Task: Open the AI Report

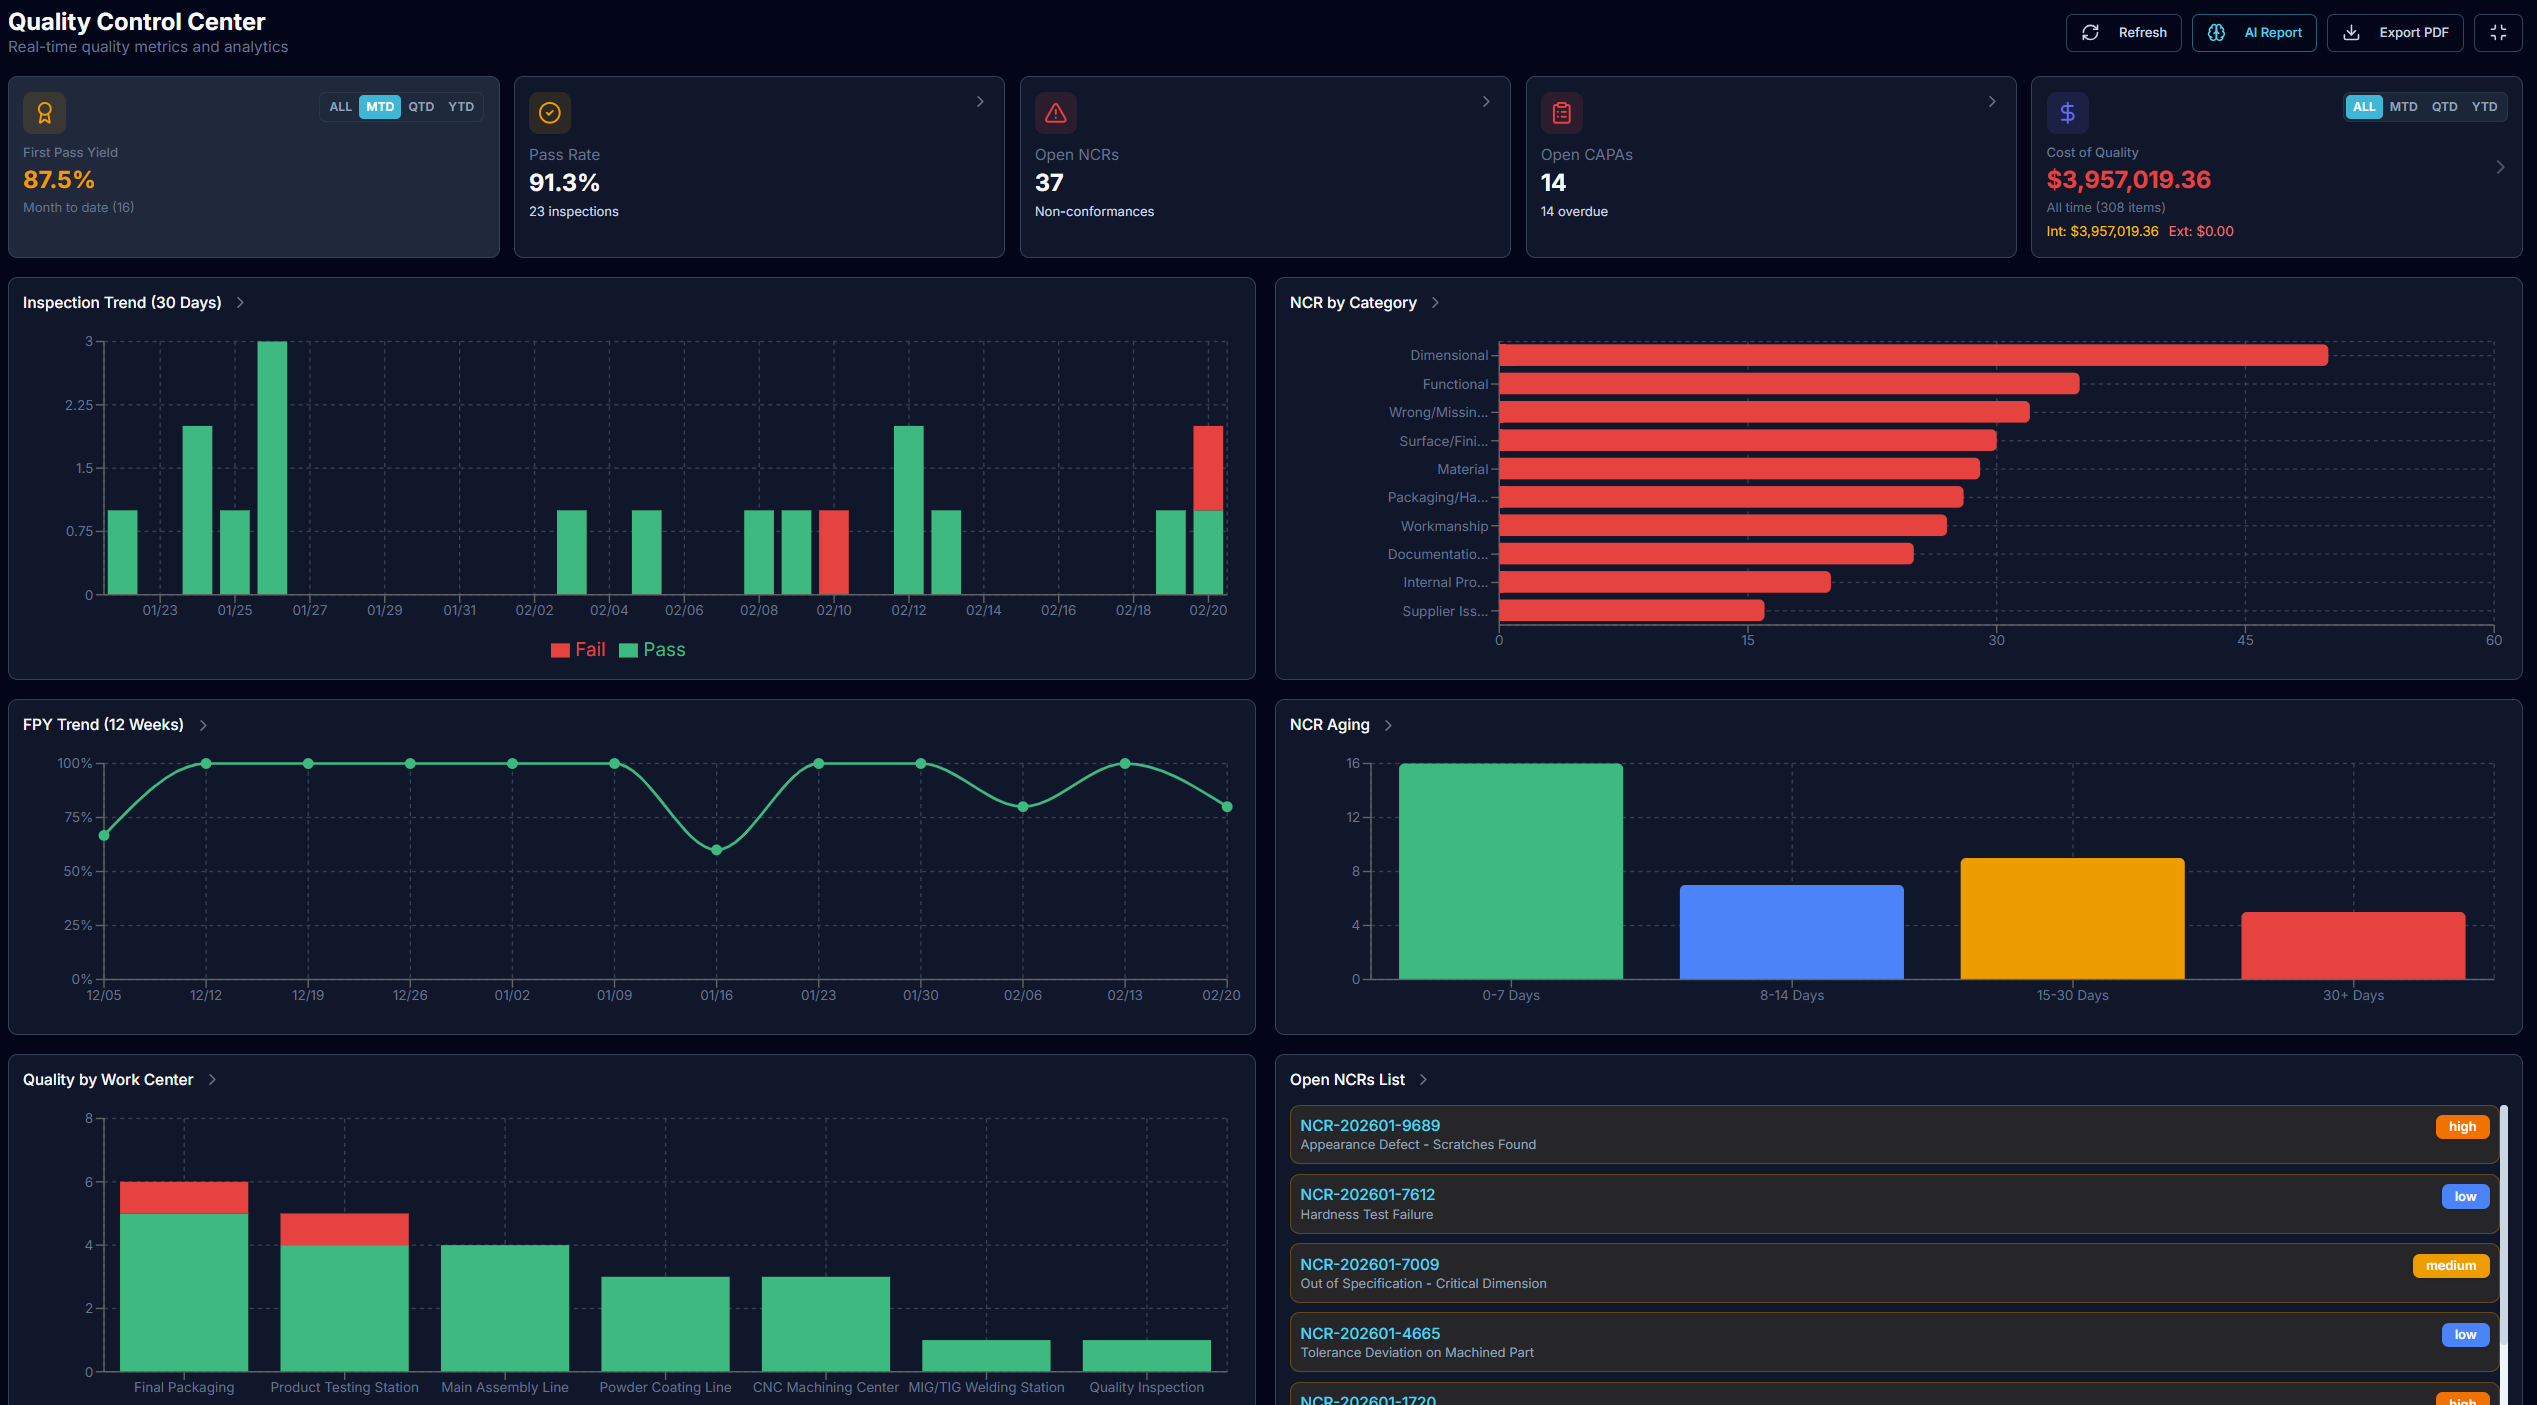Action: click(2254, 33)
